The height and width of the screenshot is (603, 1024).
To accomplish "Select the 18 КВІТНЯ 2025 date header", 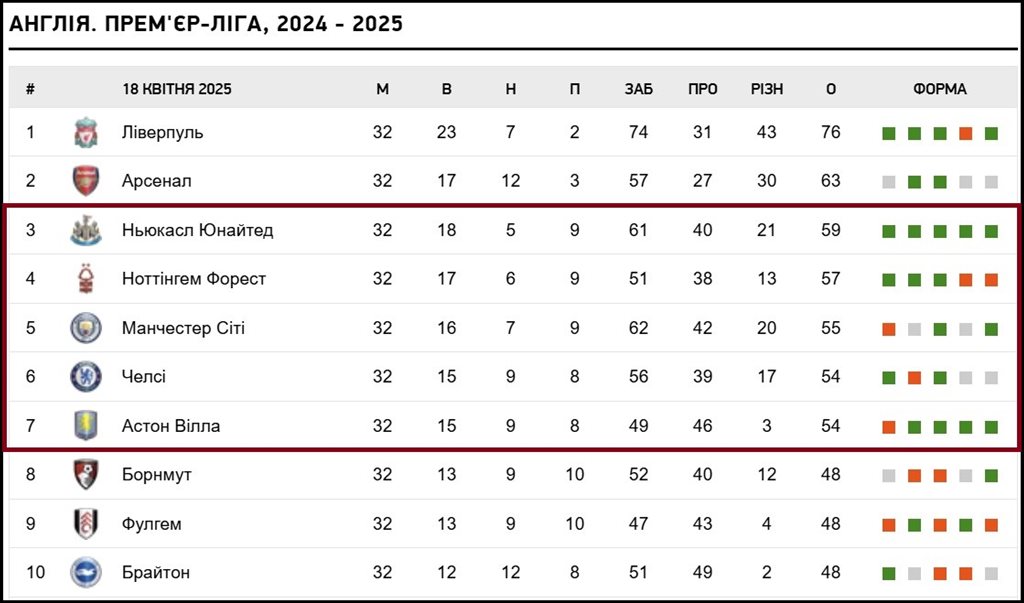I will 177,90.
